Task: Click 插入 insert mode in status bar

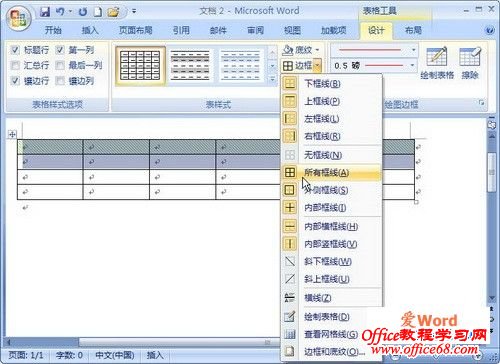Action: [x=155, y=355]
